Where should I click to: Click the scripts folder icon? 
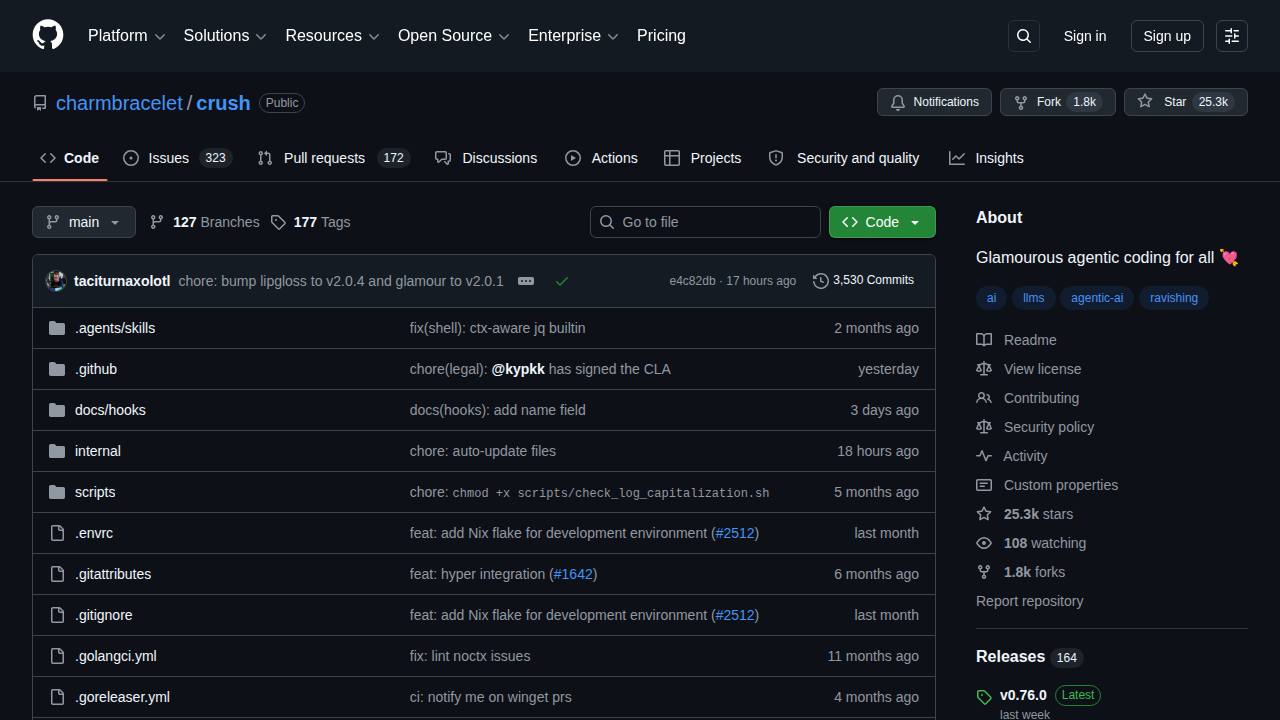tap(57, 492)
